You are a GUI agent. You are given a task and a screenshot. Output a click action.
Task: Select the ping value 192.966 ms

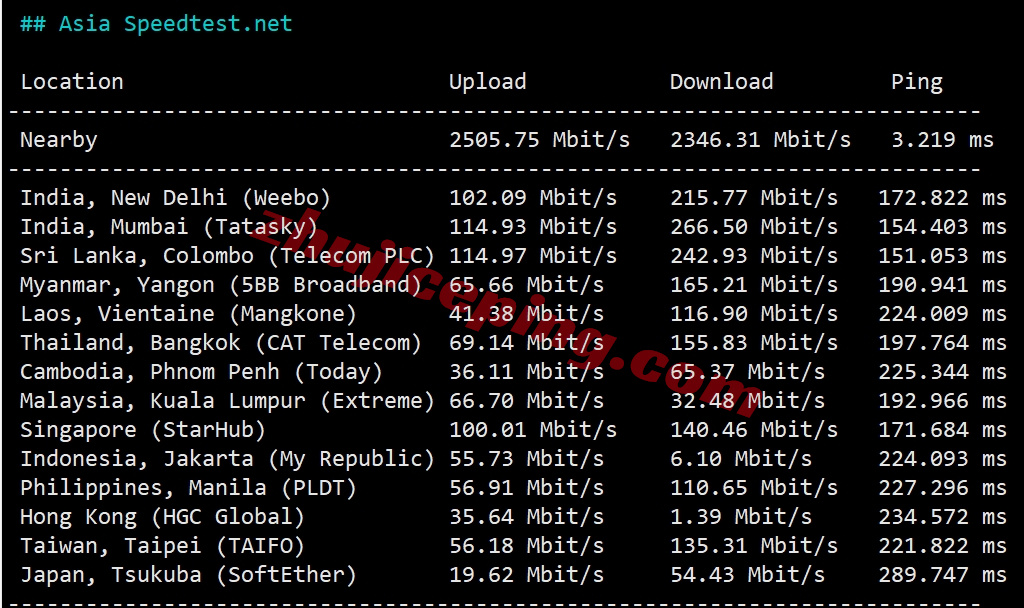tap(942, 400)
